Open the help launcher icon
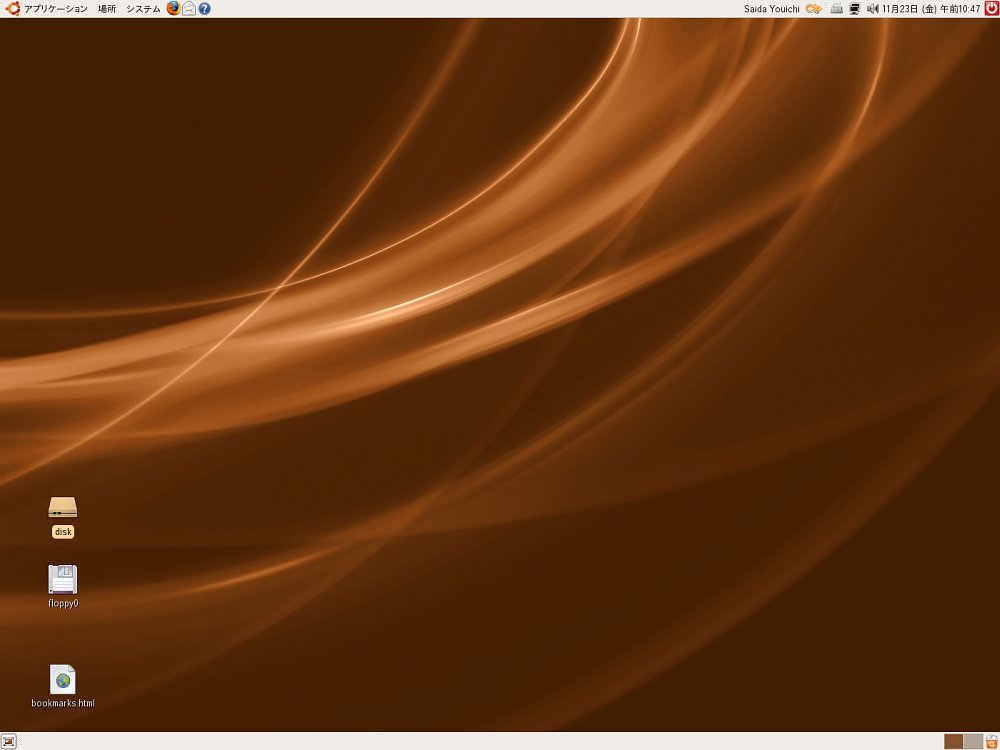 click(204, 9)
